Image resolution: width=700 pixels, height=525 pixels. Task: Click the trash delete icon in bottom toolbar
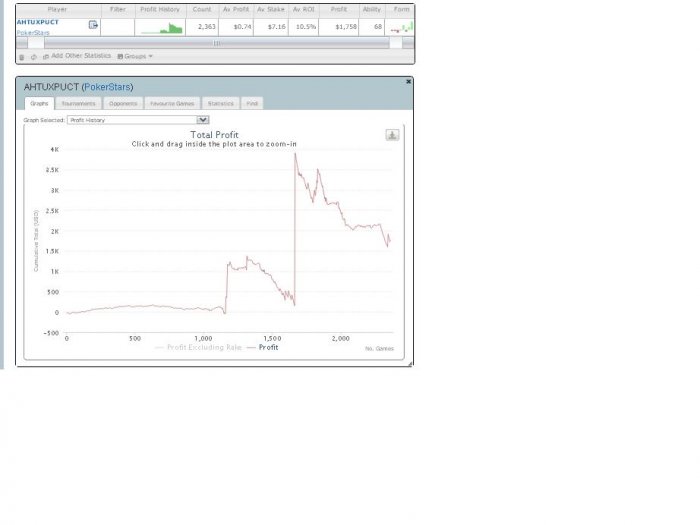coord(21,57)
